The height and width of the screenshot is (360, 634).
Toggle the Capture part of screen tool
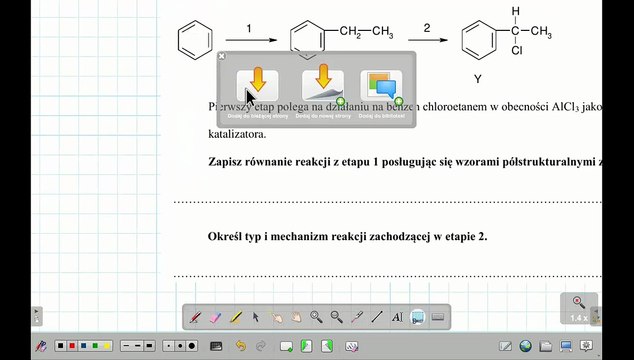pos(418,317)
